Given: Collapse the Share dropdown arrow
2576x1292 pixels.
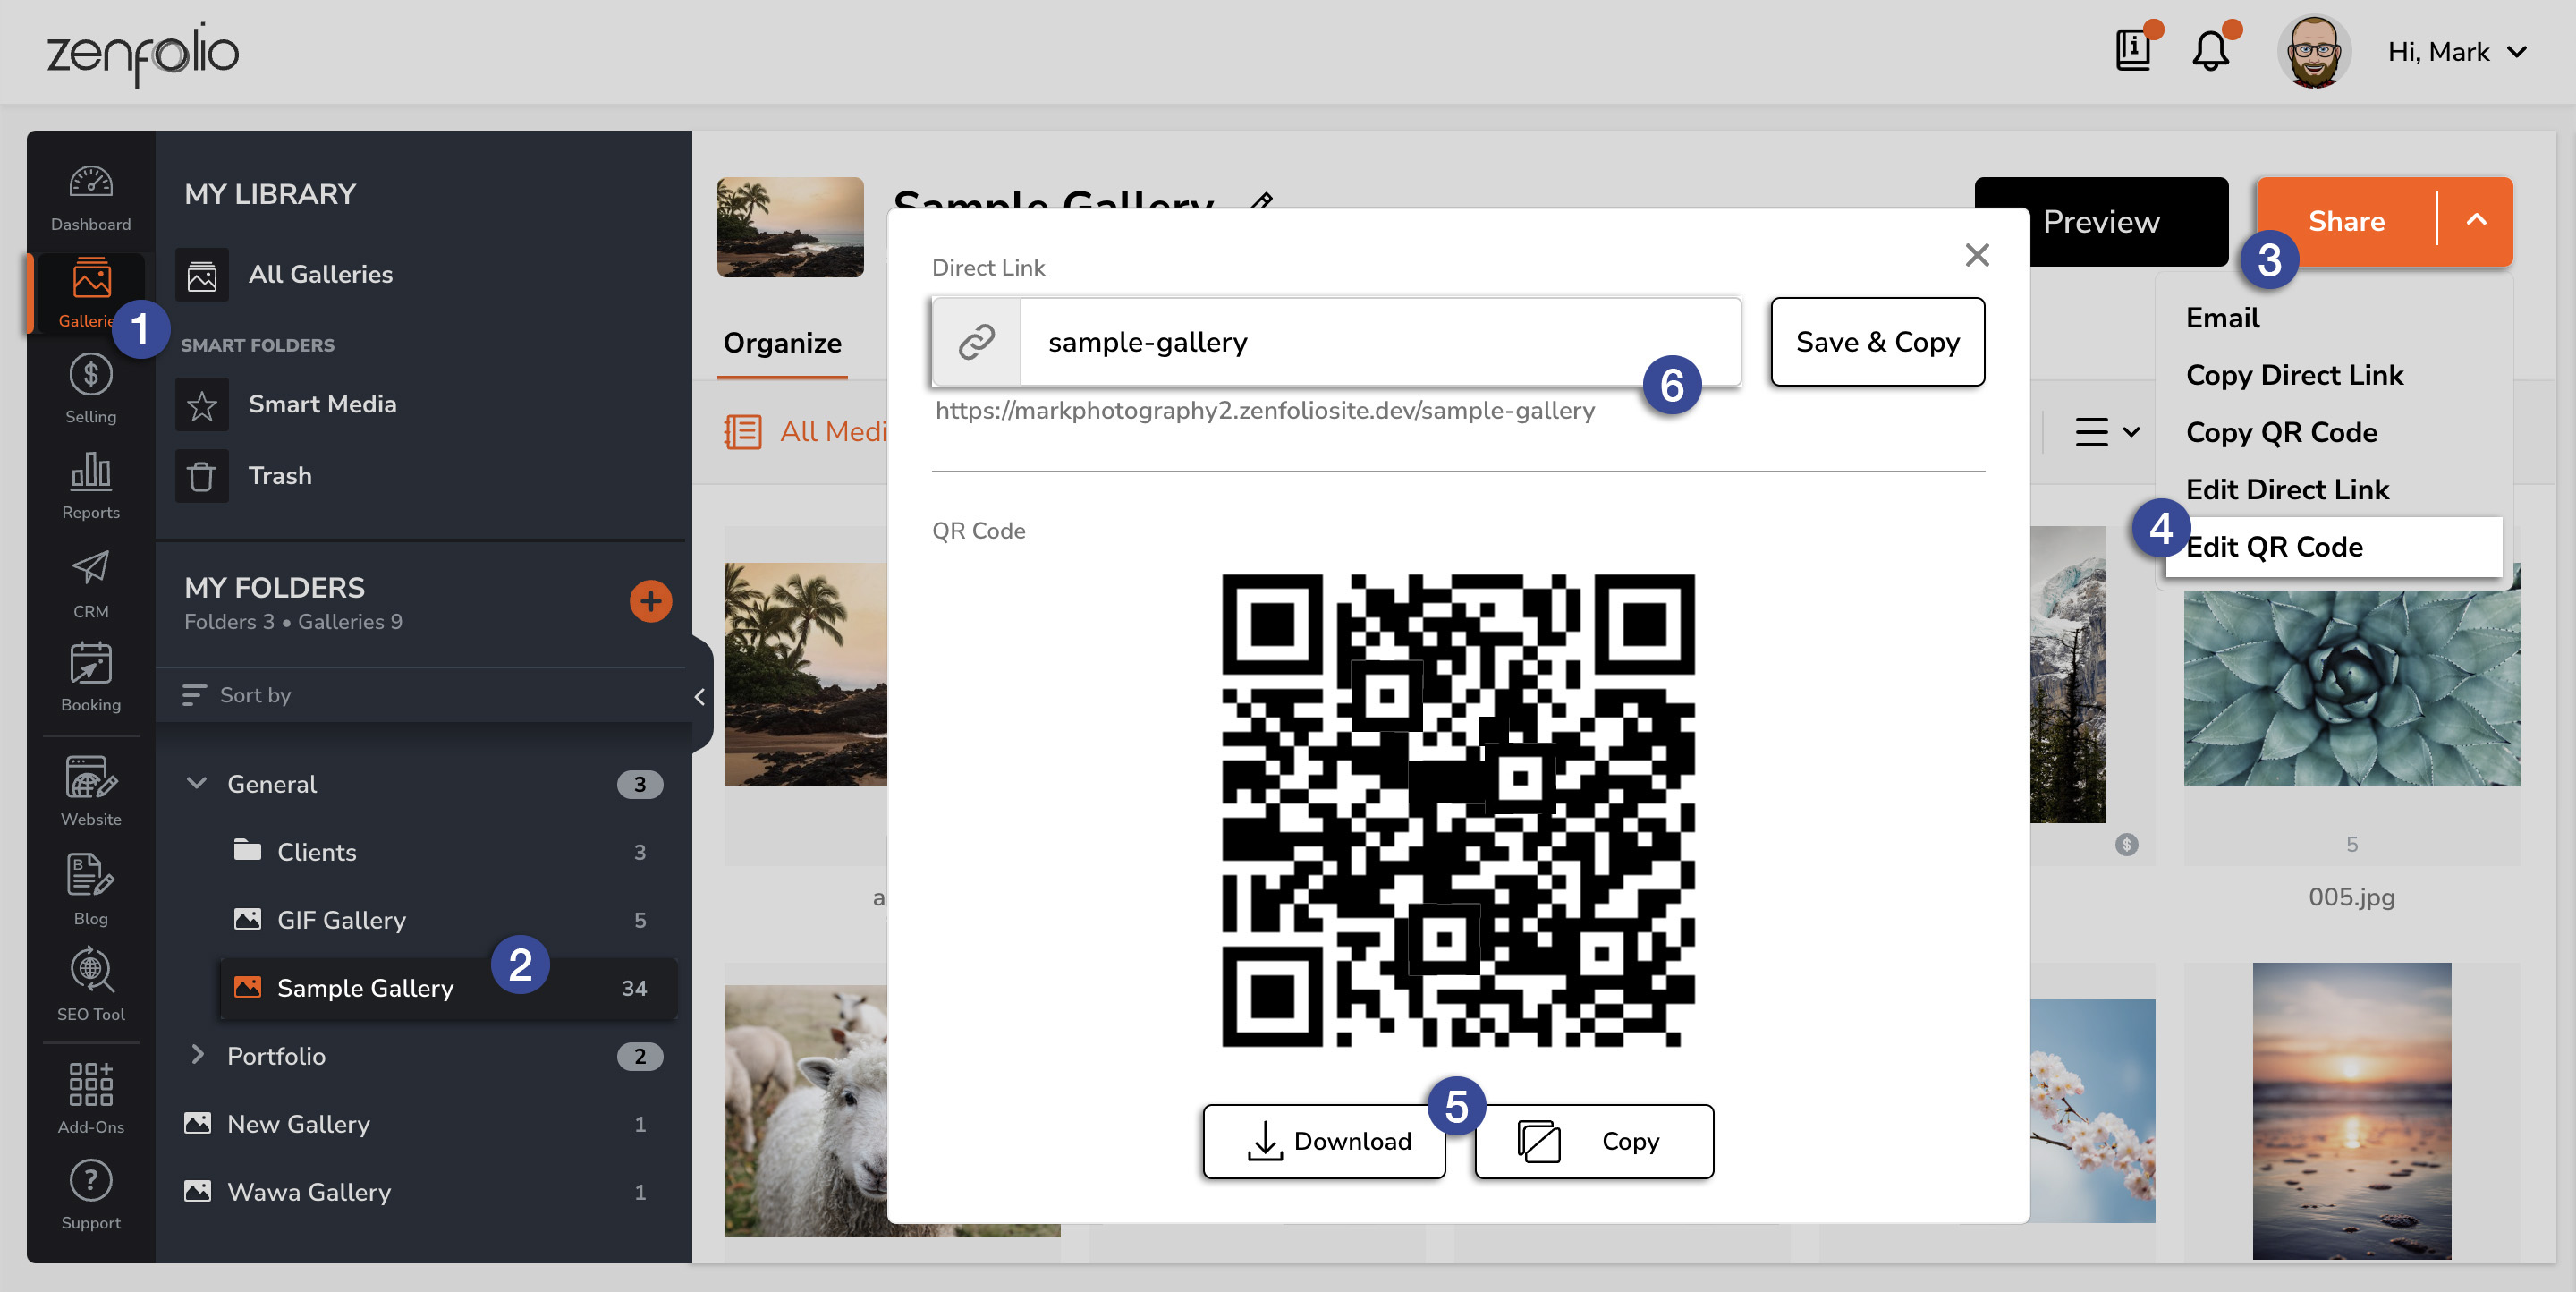Looking at the screenshot, I should [2476, 220].
